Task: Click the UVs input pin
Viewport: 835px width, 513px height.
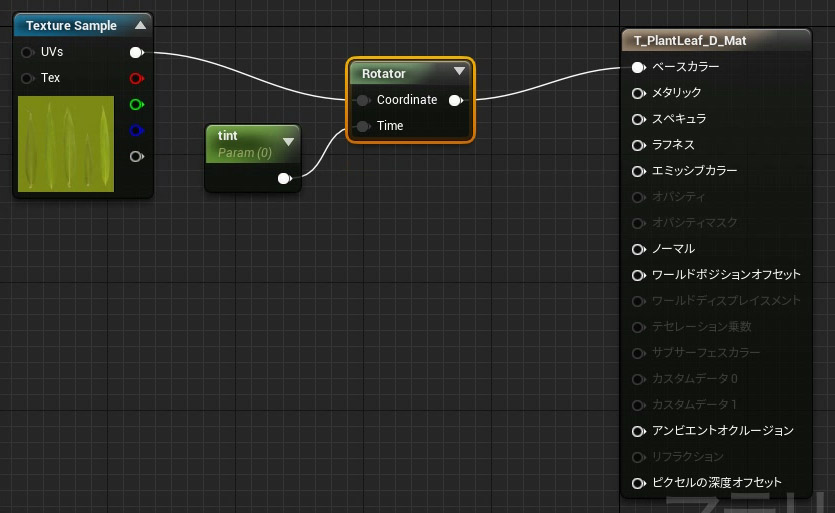Action: [x=27, y=52]
